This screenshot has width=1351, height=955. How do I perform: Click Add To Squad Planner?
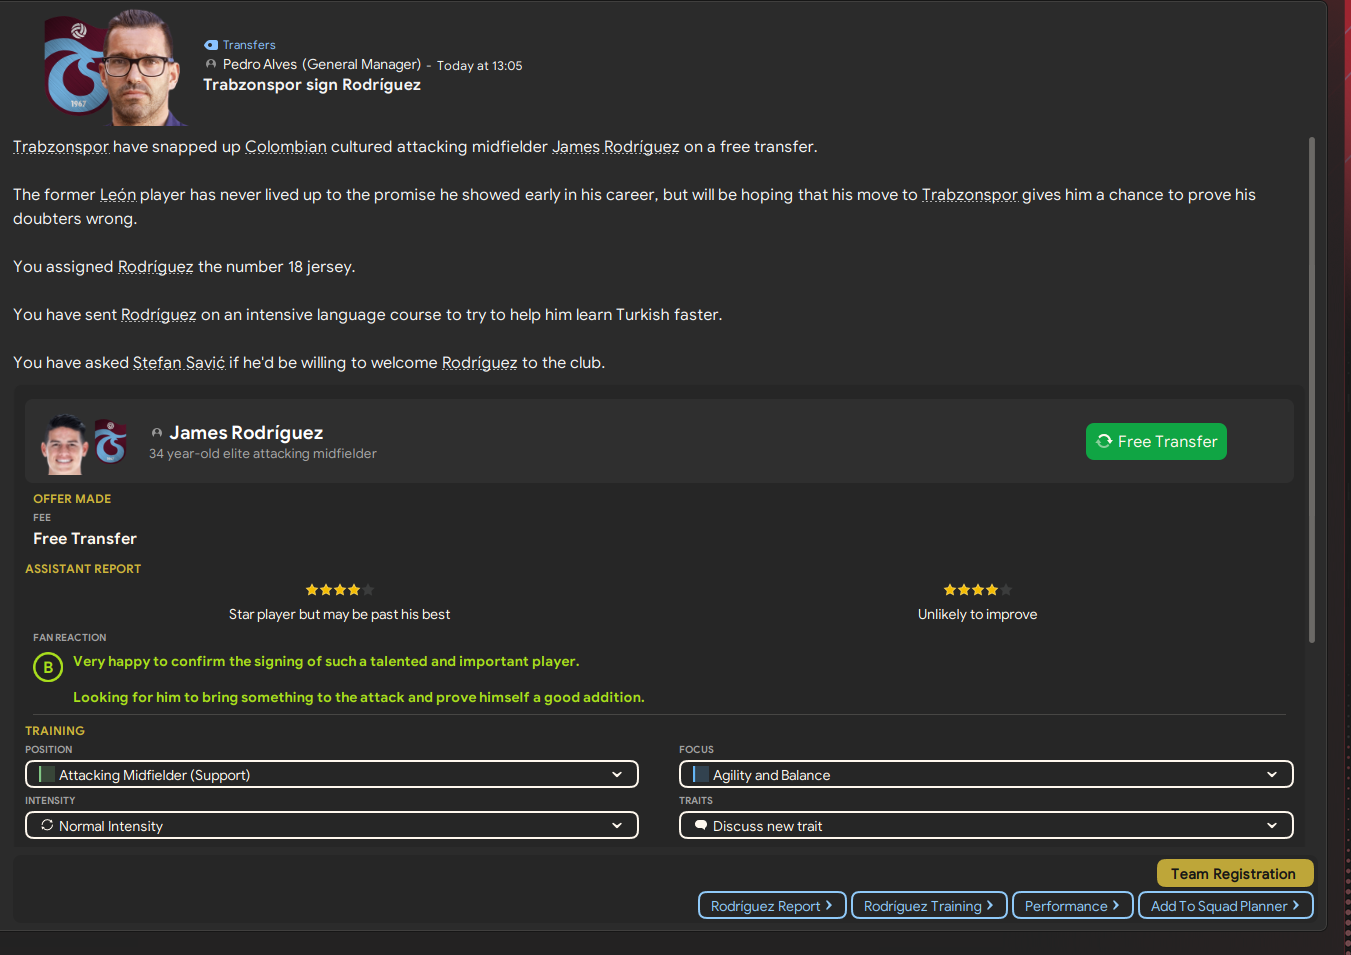click(1225, 906)
